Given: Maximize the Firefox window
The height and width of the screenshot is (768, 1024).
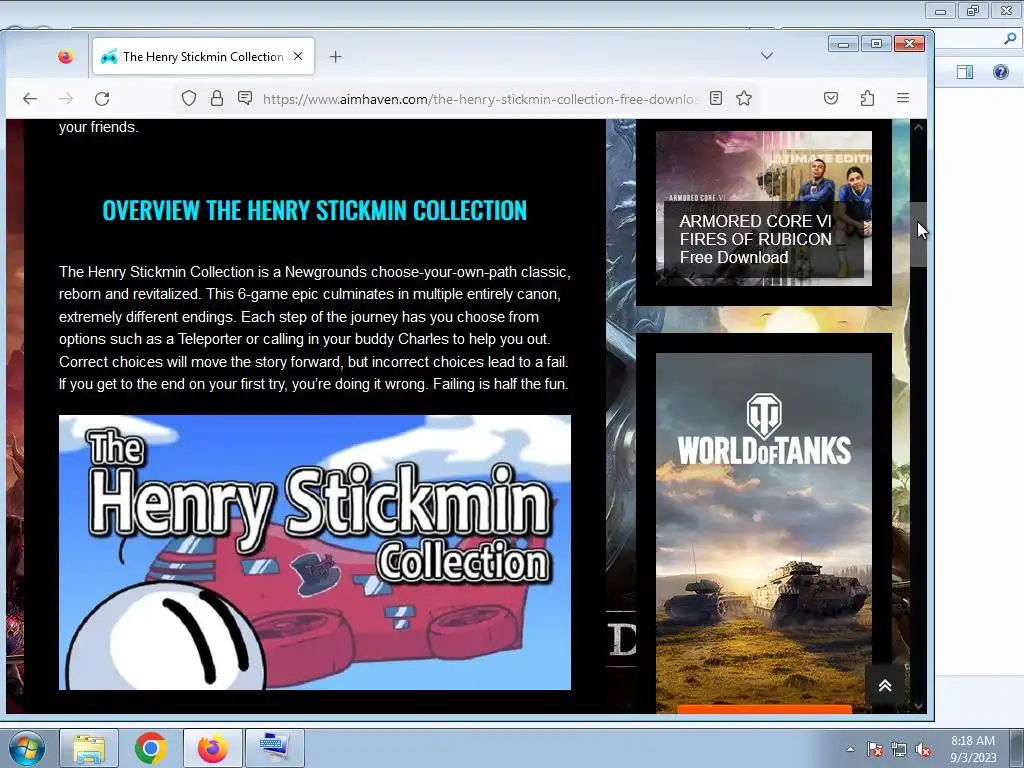Looking at the screenshot, I should [876, 44].
